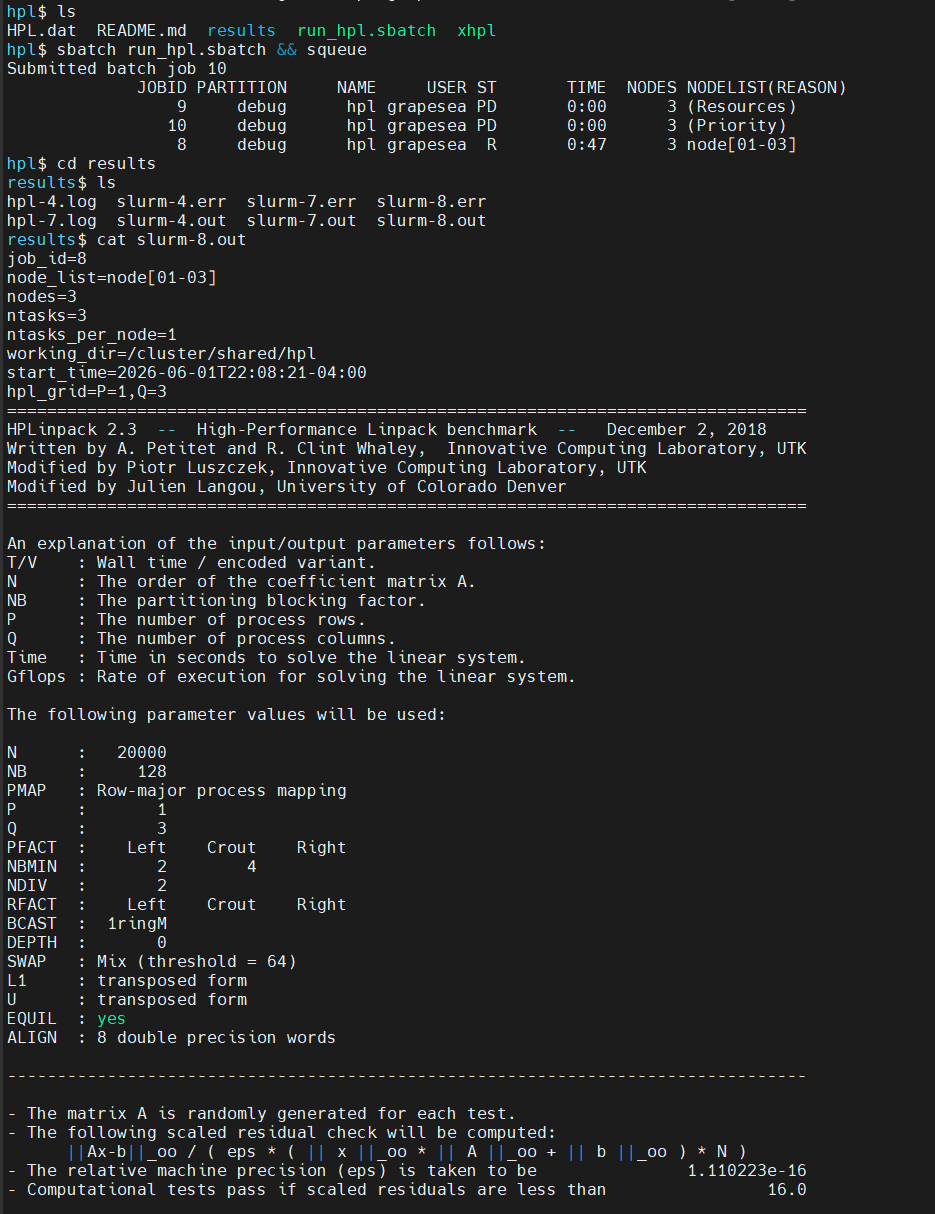The image size is (935, 1214).
Task: Click the hpl_grid=P=1,Q=3 line
Action: pyautogui.click(x=87, y=392)
